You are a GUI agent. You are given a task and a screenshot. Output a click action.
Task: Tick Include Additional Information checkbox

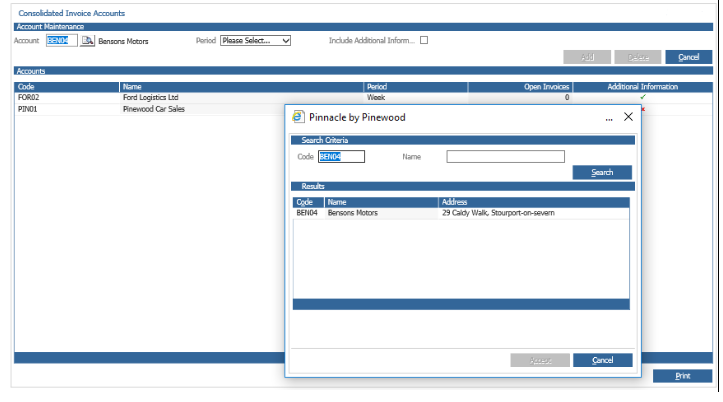(424, 41)
